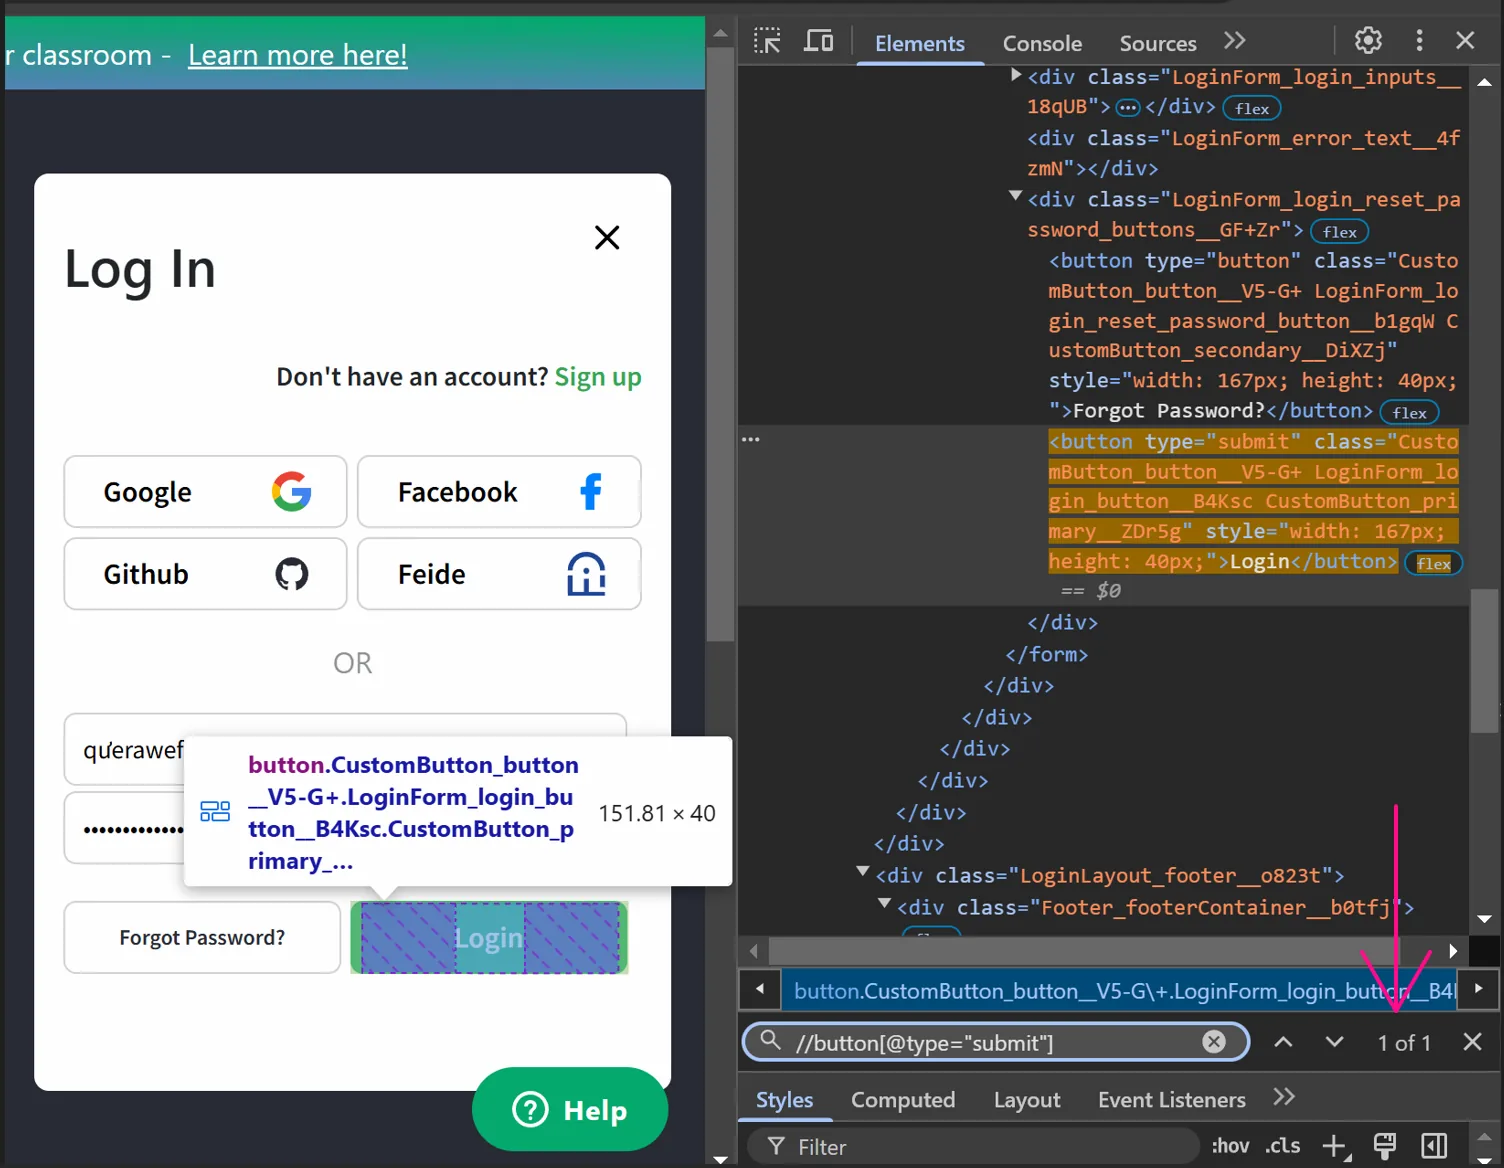Image resolution: width=1504 pixels, height=1168 pixels.
Task: Open the three-dot DevTools customization menu
Action: pyautogui.click(x=1419, y=40)
